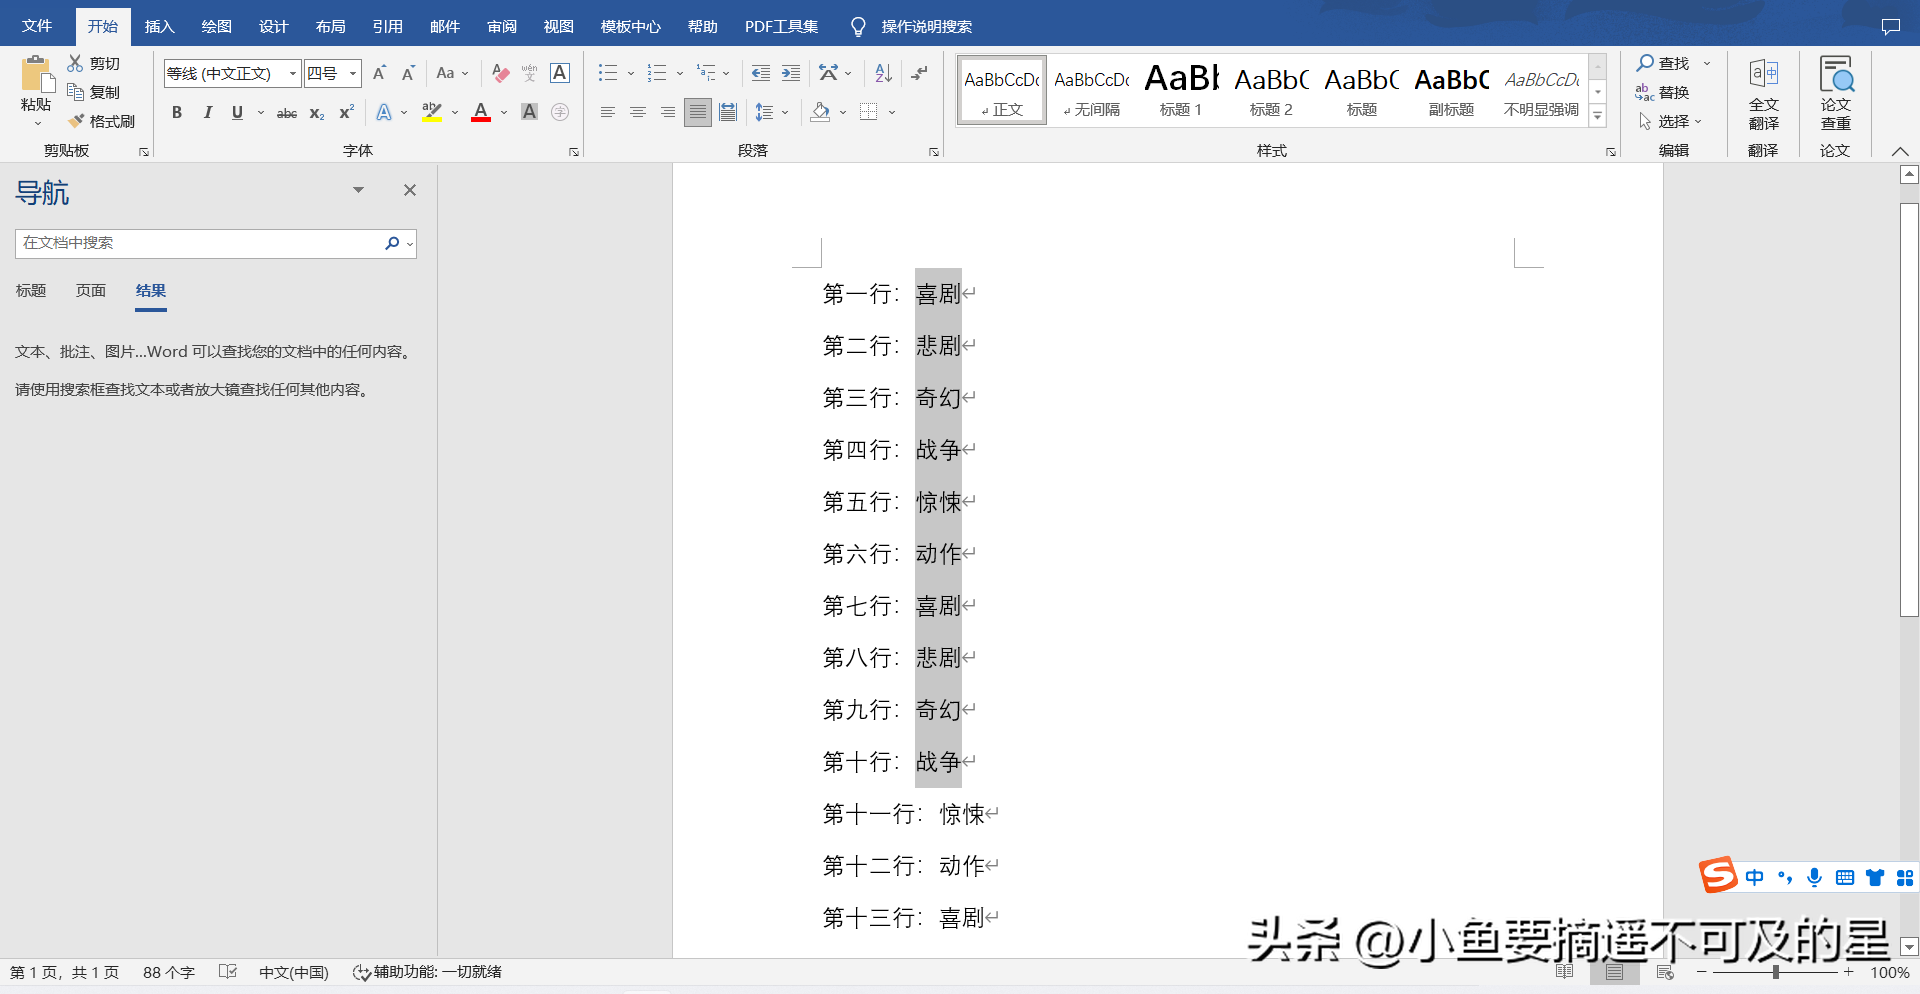
Task: Open the font name dropdown
Action: 292,73
